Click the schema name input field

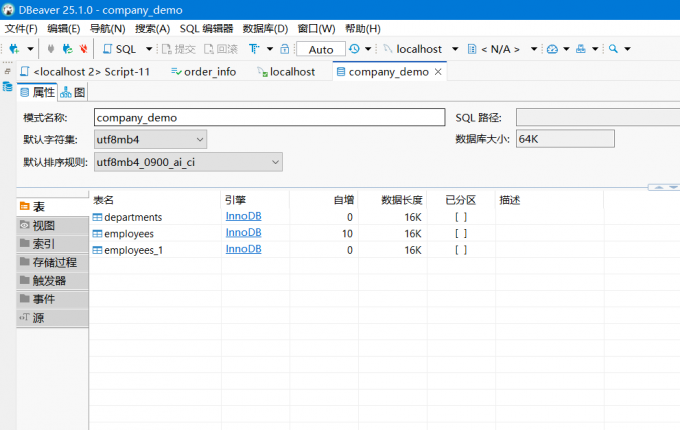click(x=268, y=117)
